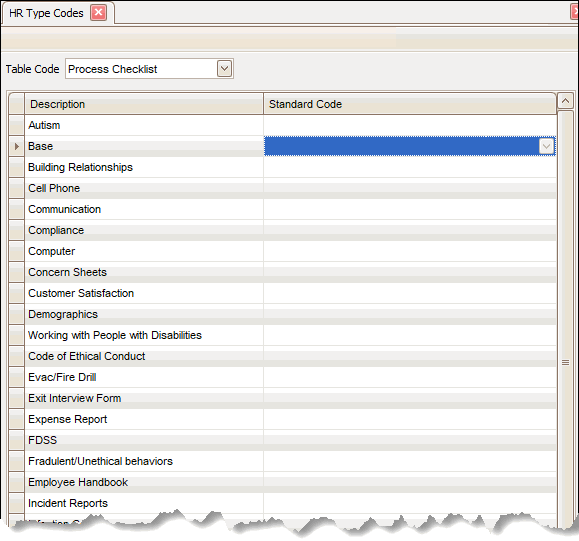Viewport: 579px width, 541px height.
Task: Click the row pointer arrow beside Base
Action: point(17,146)
